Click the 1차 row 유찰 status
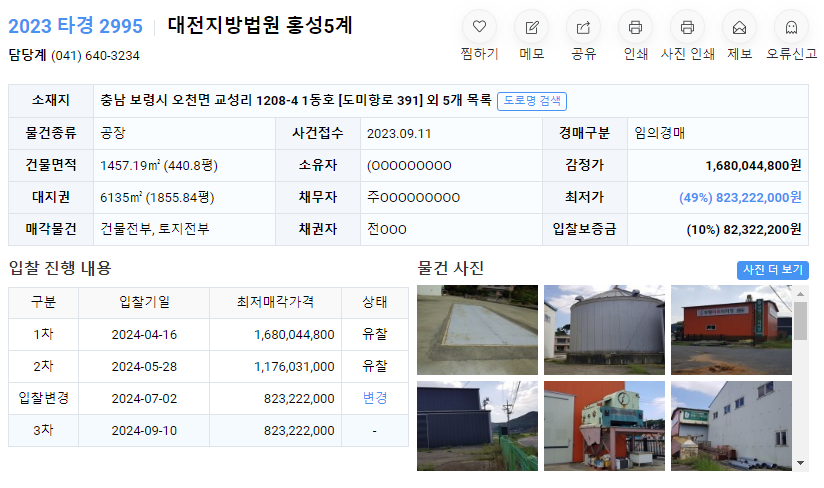 [x=375, y=334]
